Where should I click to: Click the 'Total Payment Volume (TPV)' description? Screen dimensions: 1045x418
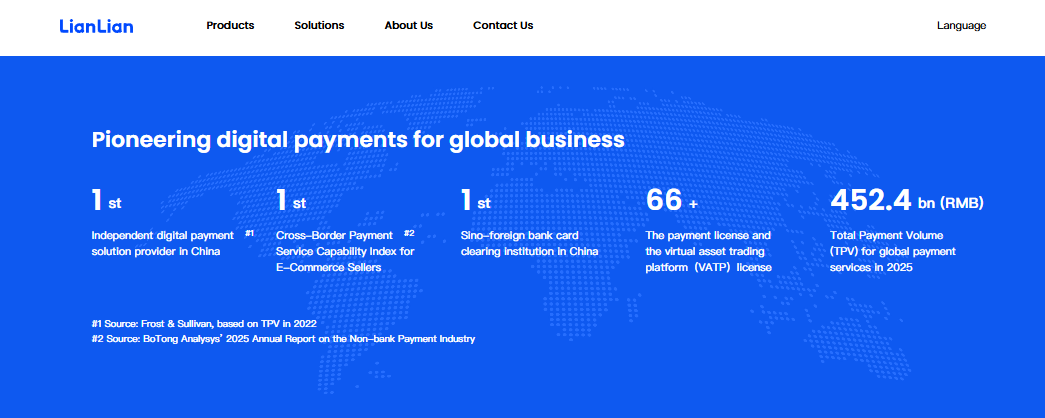click(893, 251)
